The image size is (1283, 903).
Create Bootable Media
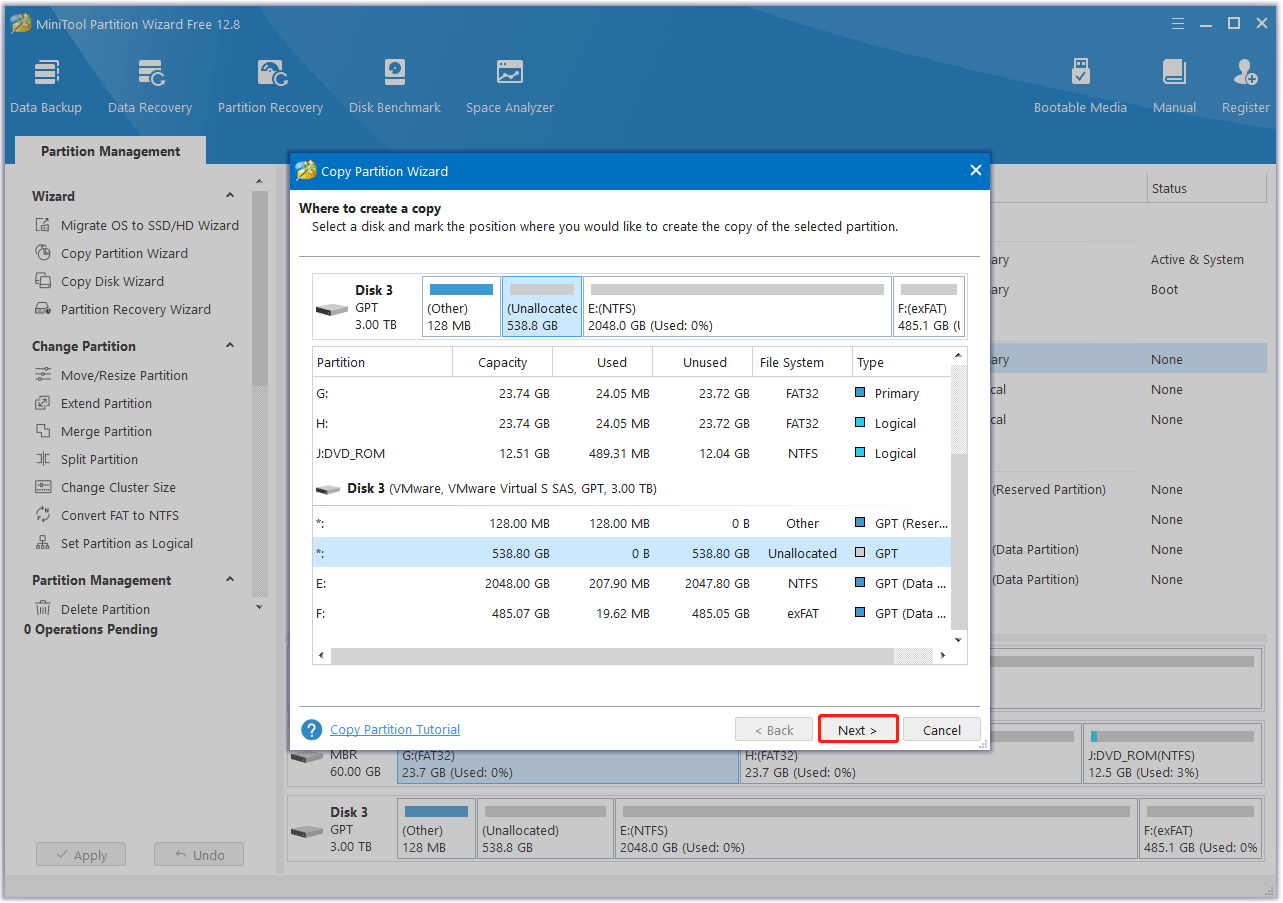[1080, 87]
